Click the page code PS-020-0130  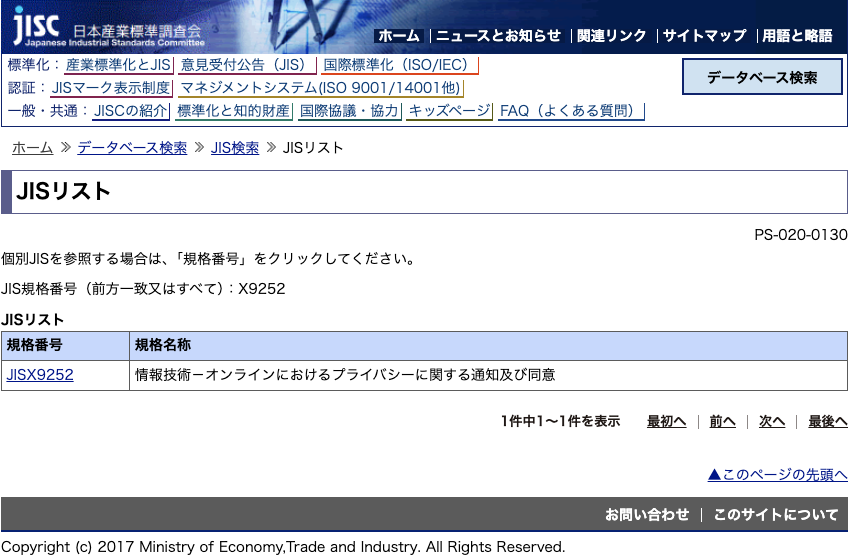coord(801,235)
